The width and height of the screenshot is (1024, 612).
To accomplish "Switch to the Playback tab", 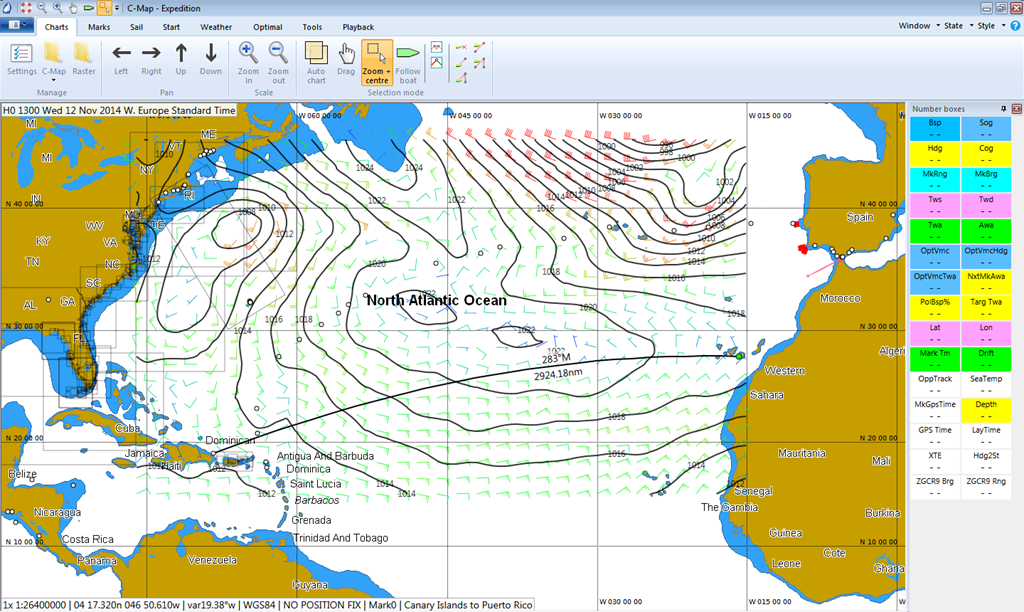I will [358, 27].
